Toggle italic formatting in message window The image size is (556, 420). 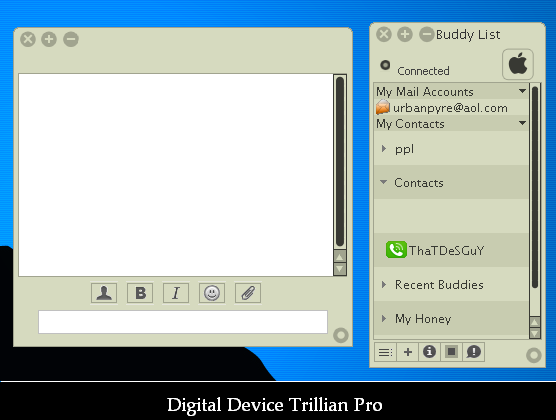coord(176,293)
